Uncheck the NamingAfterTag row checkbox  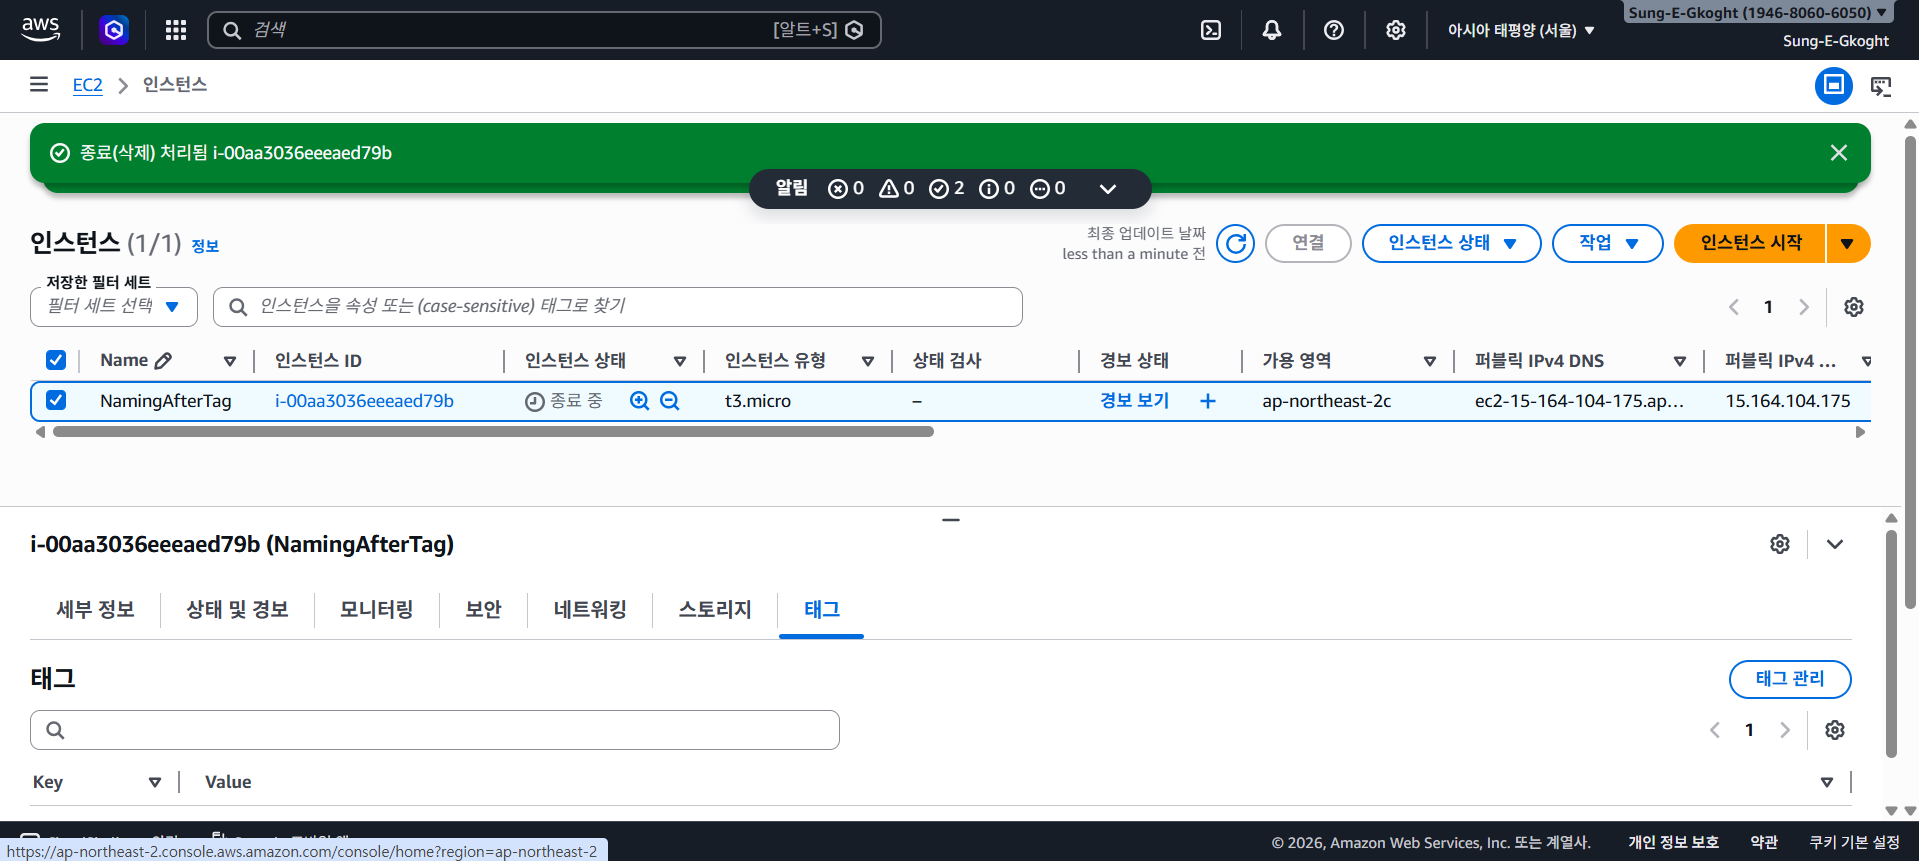pos(56,400)
